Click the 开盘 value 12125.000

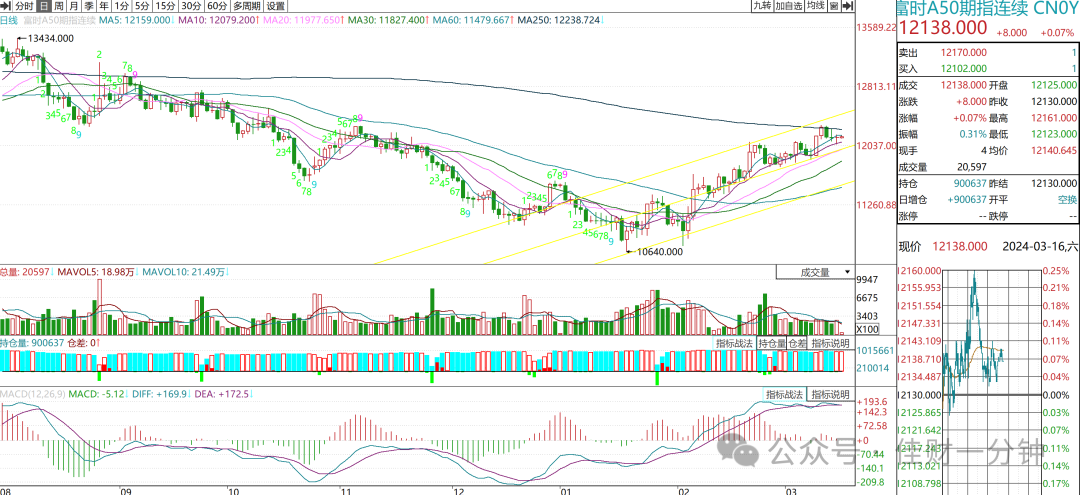pyautogui.click(x=1054, y=85)
